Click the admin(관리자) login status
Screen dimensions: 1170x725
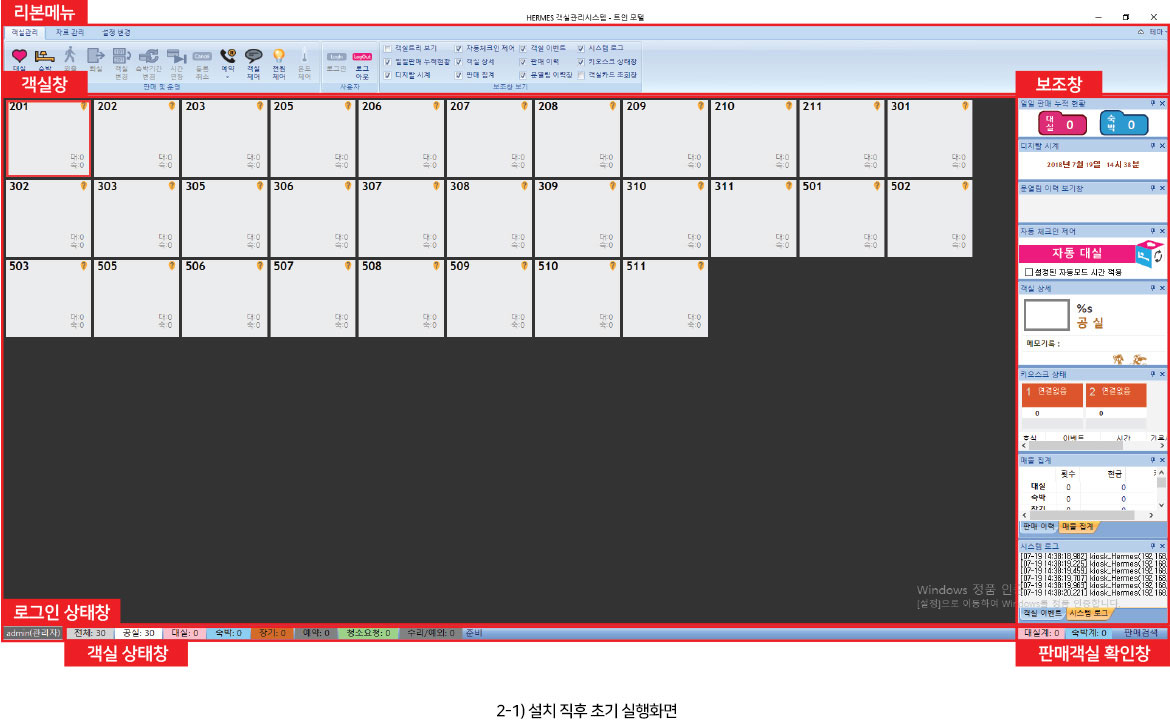(x=33, y=633)
